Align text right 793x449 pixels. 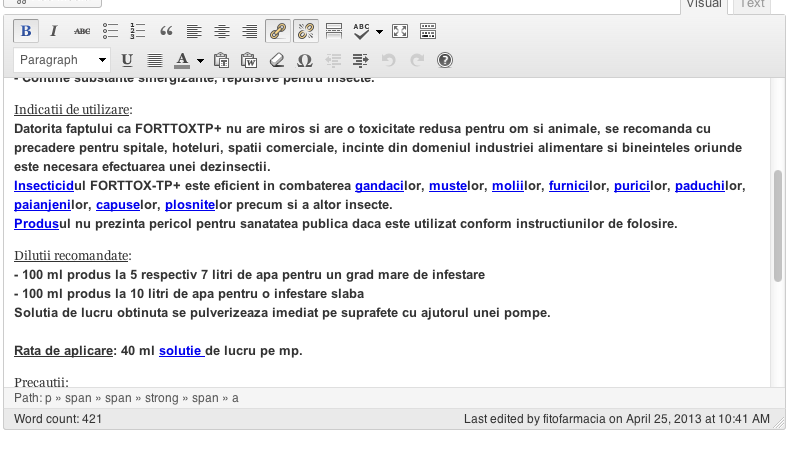249,31
